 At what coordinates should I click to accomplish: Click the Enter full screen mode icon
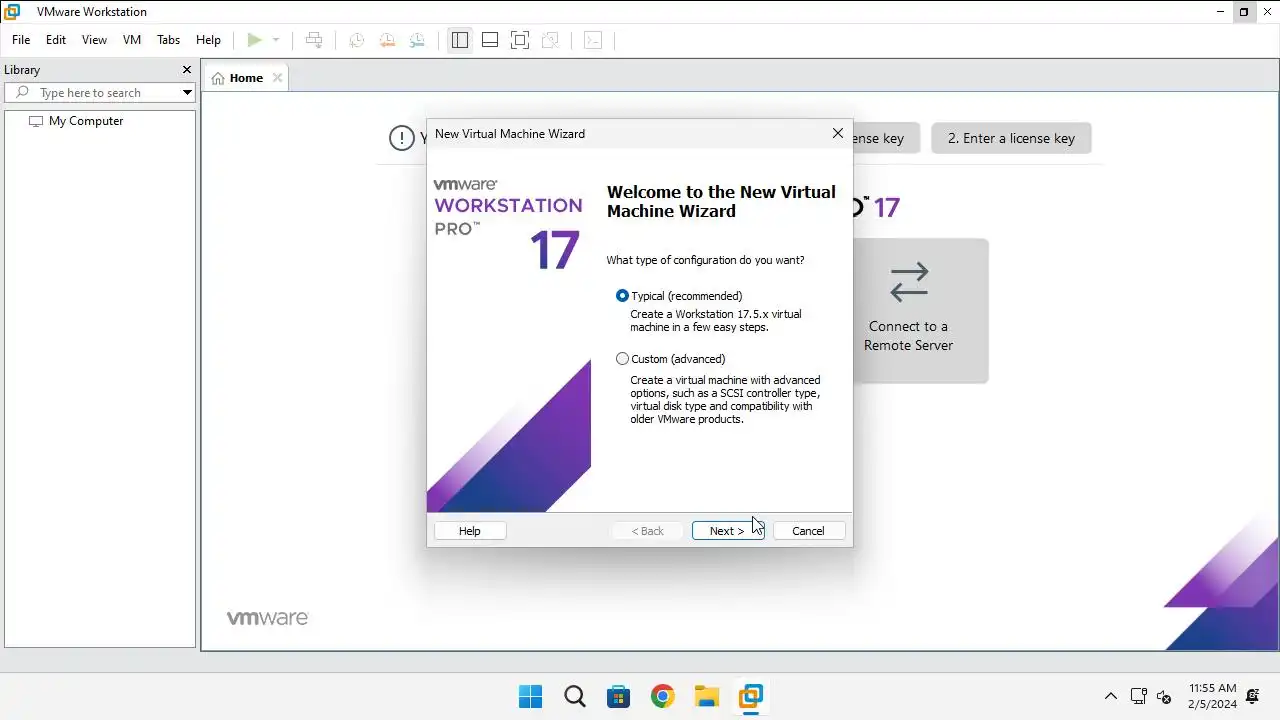pos(520,40)
